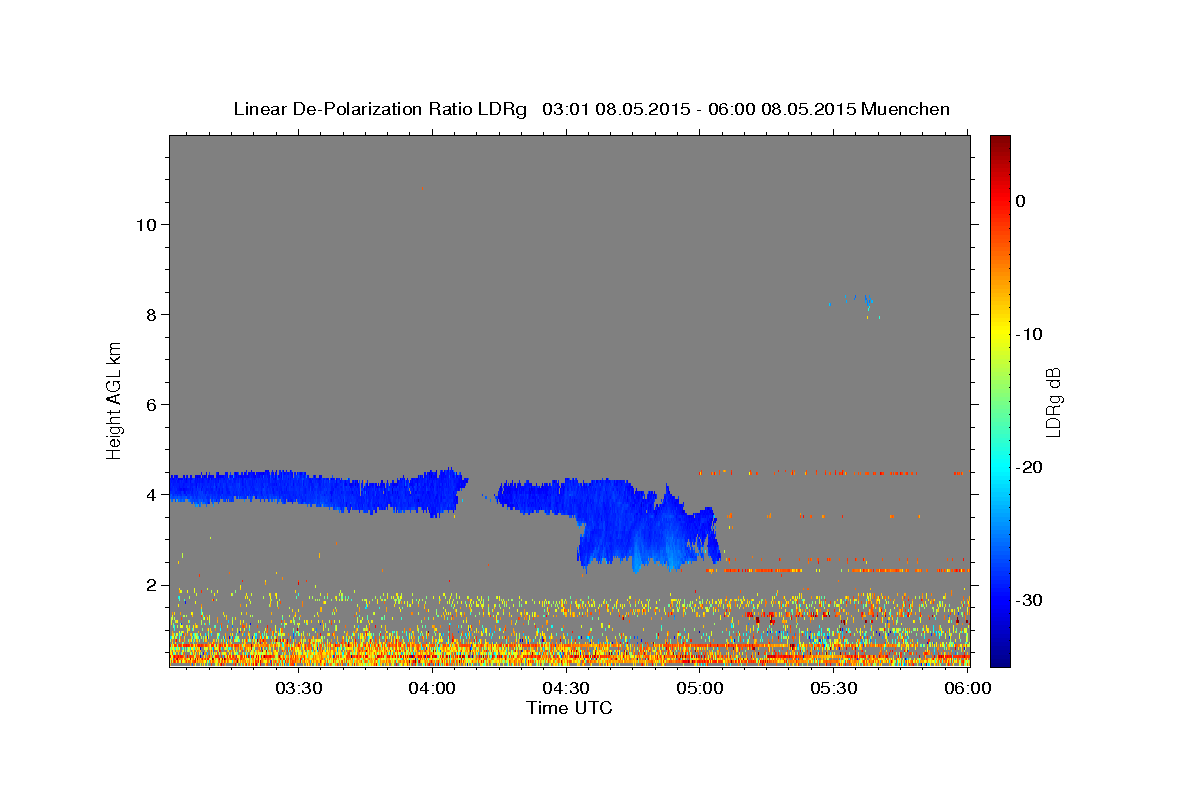Image resolution: width=1200 pixels, height=800 pixels.
Task: Click the height tick label 2
Action: 151,584
